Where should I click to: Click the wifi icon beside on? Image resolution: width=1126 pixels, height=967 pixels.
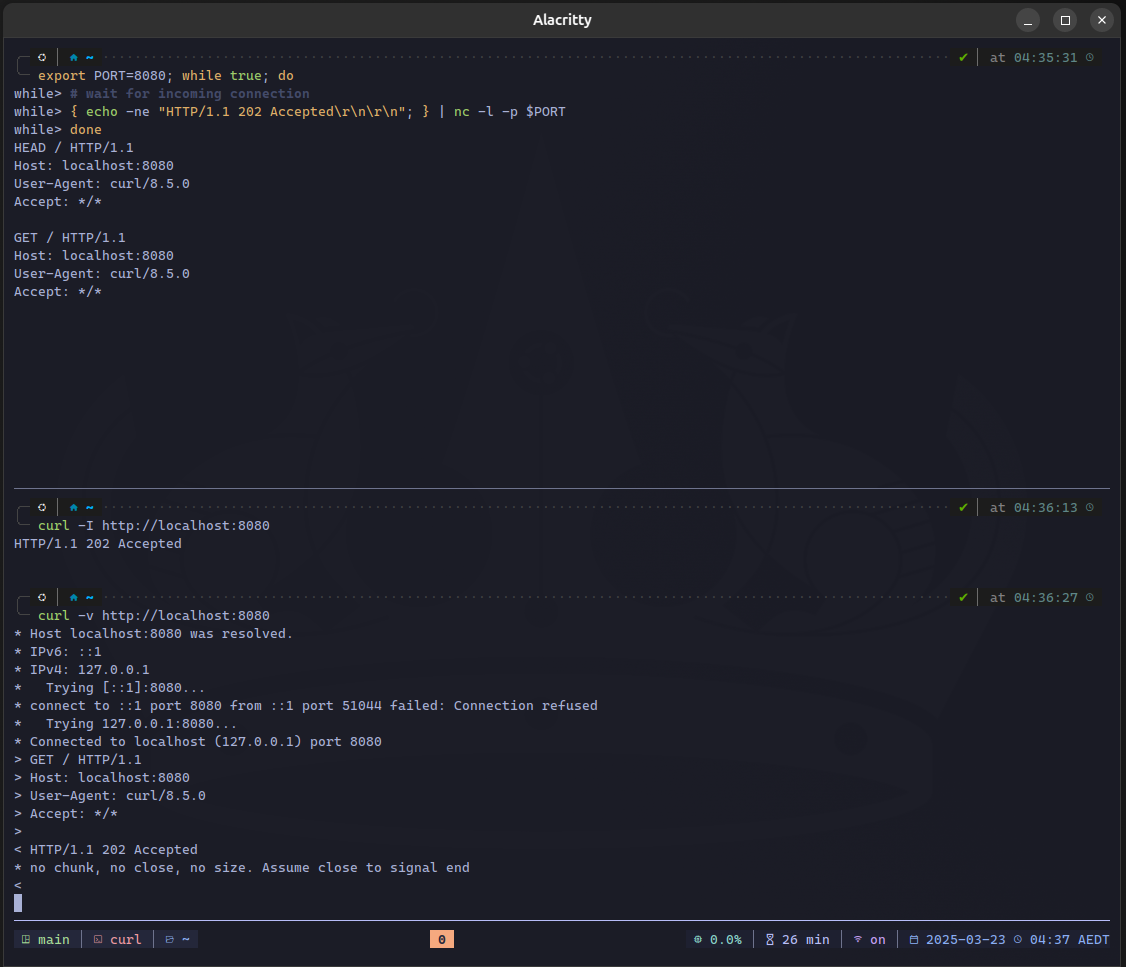click(857, 939)
